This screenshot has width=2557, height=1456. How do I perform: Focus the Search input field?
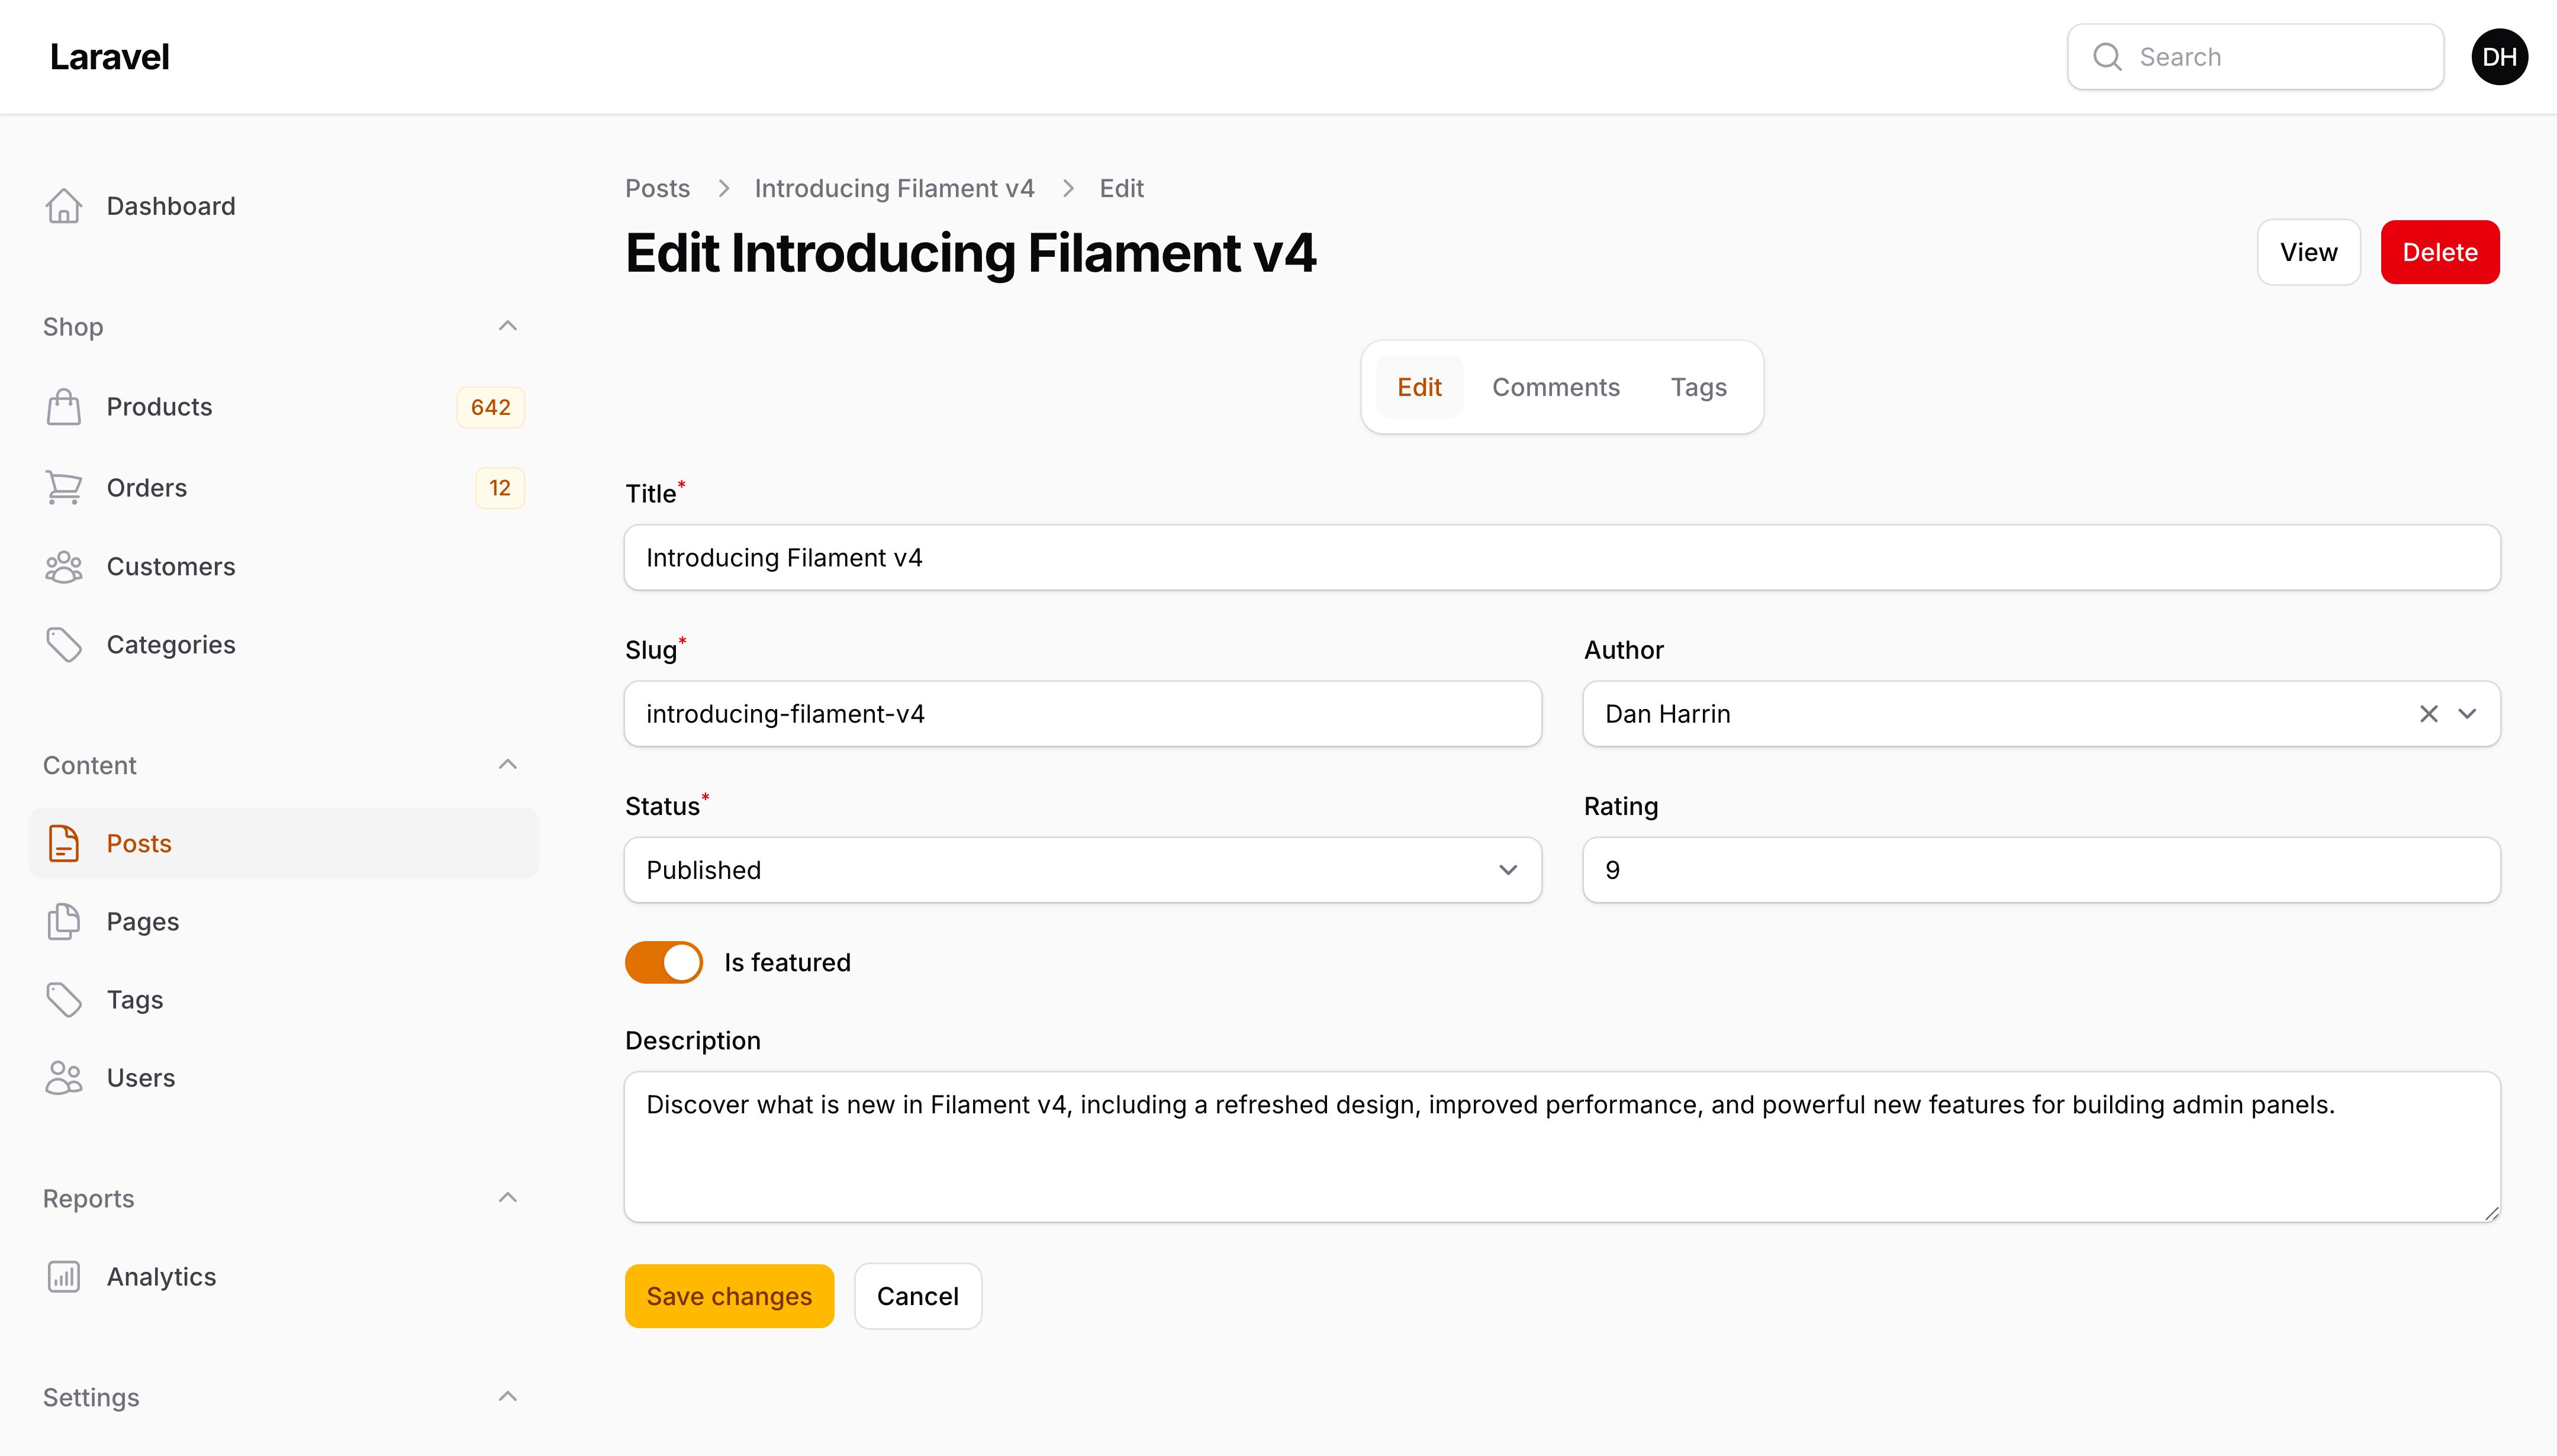click(x=2256, y=57)
